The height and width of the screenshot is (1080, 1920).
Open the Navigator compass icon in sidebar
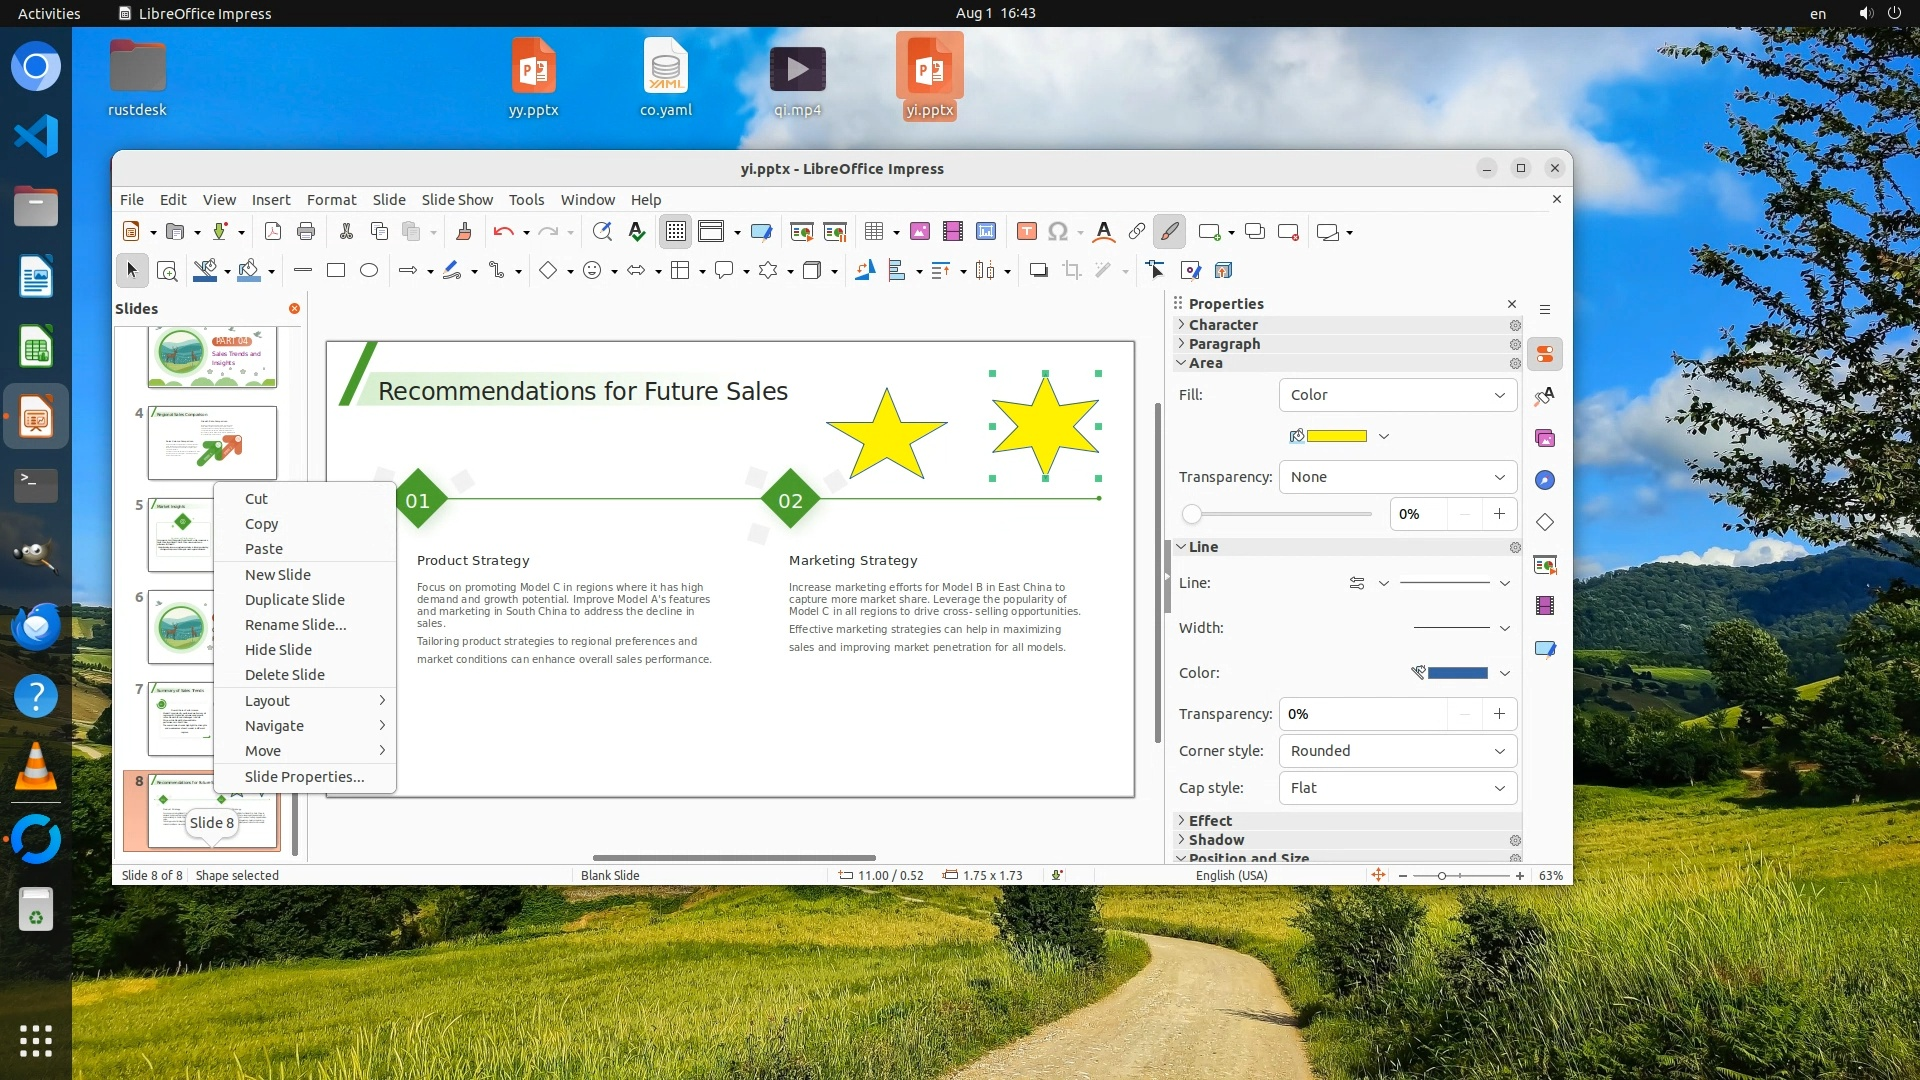point(1545,480)
